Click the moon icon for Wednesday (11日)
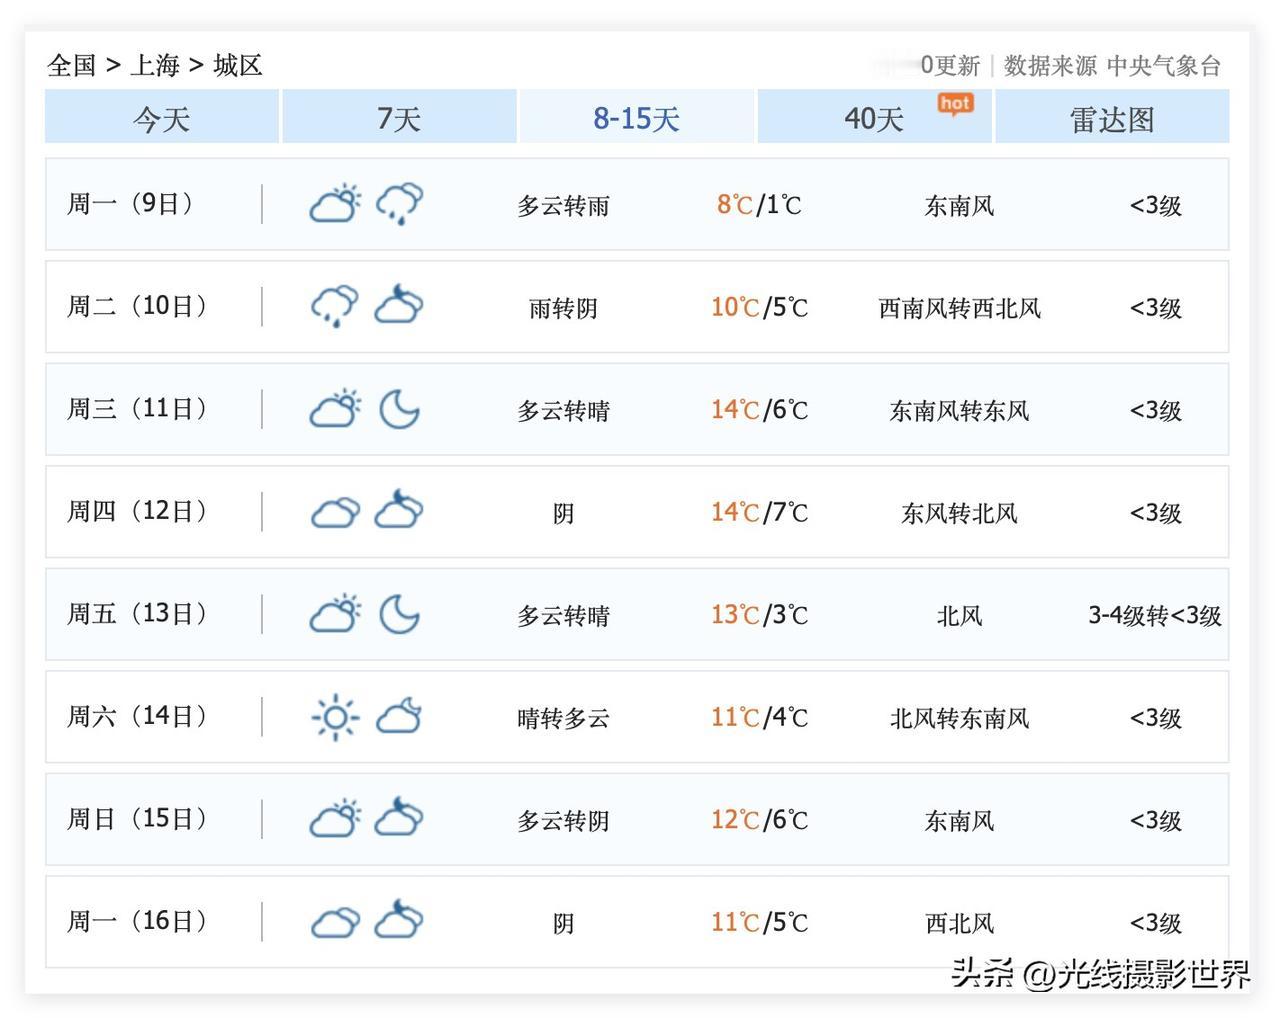Screen dimensions: 1280x1018 coord(400,409)
